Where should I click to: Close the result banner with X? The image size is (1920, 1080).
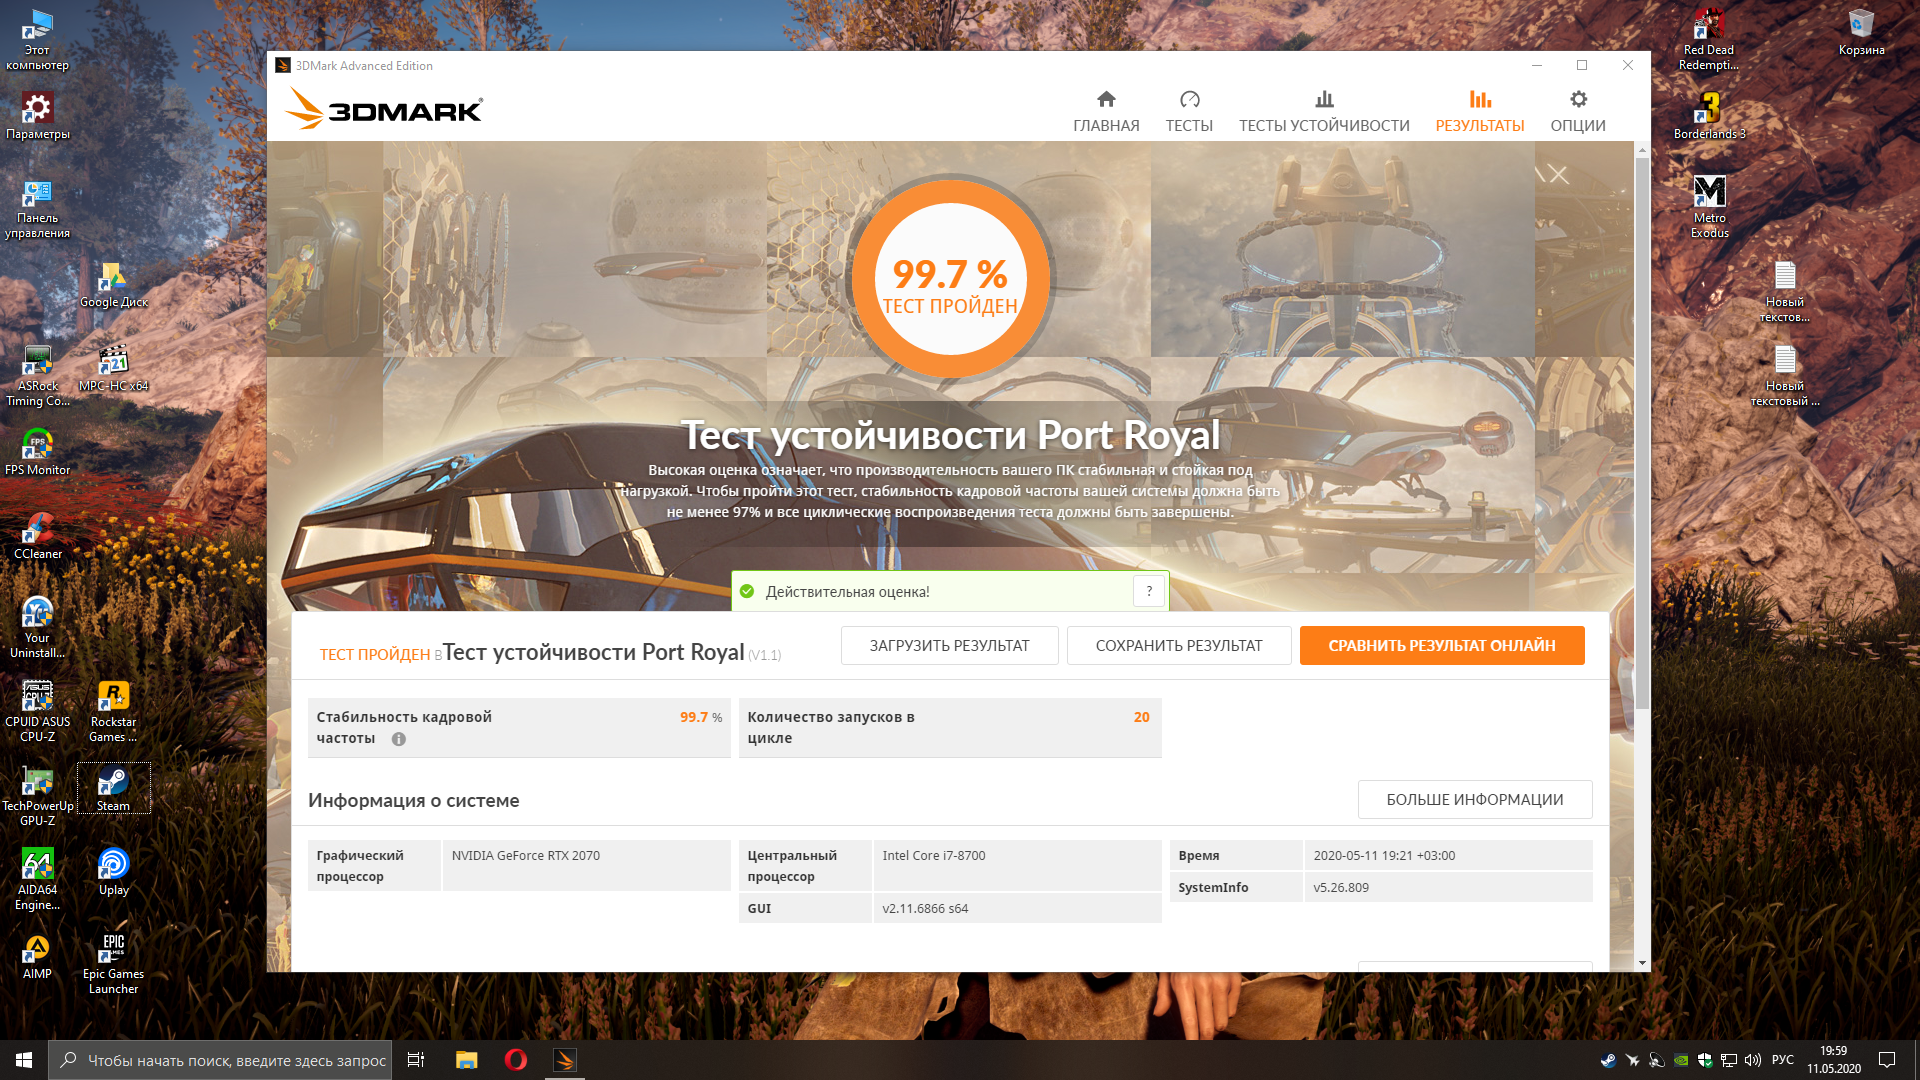point(1558,175)
